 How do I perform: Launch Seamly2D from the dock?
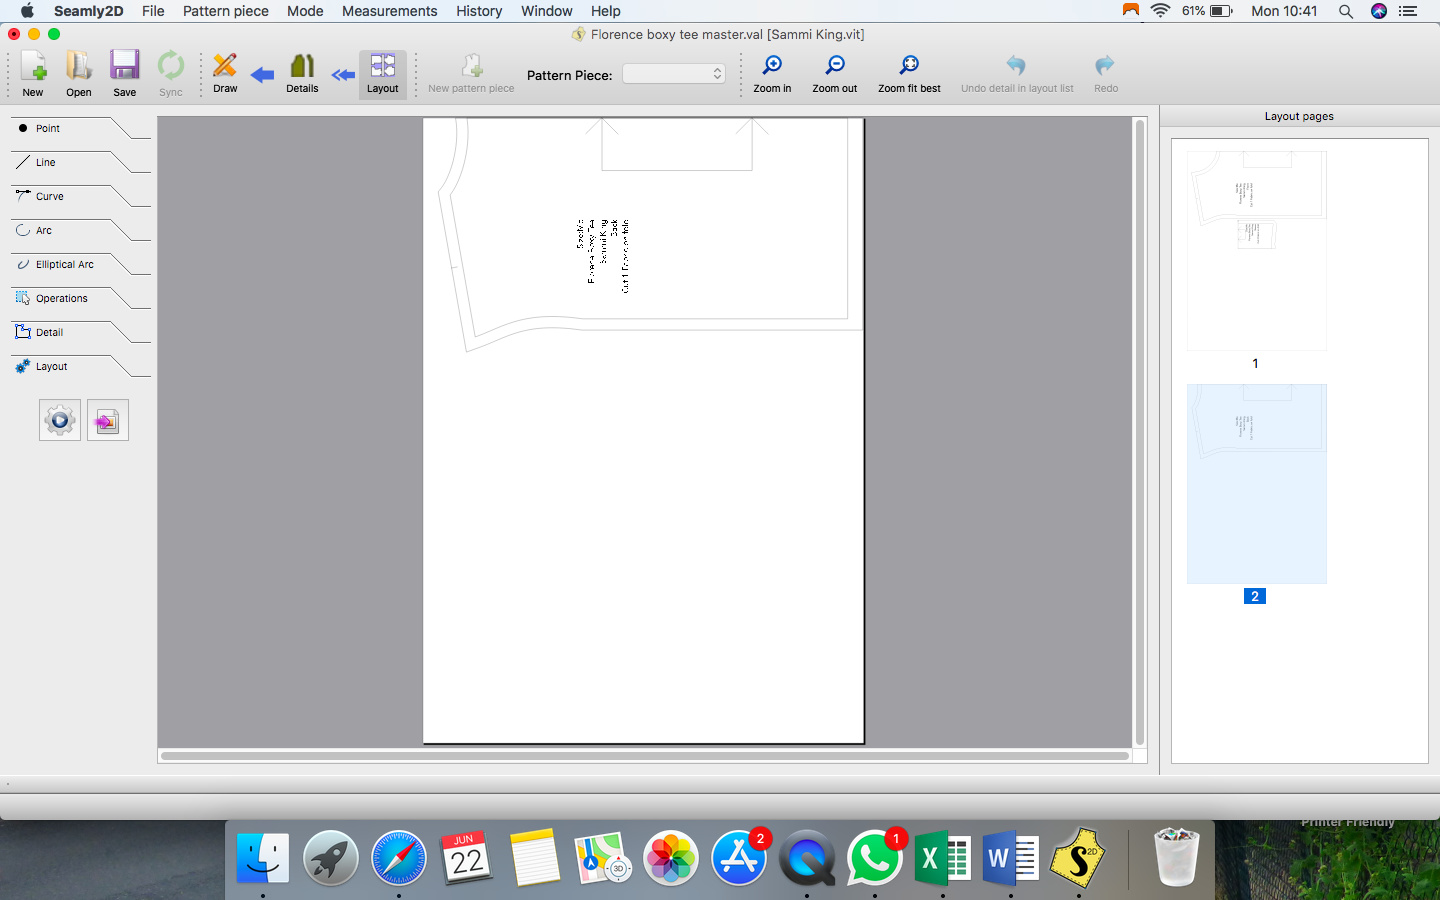pyautogui.click(x=1077, y=858)
